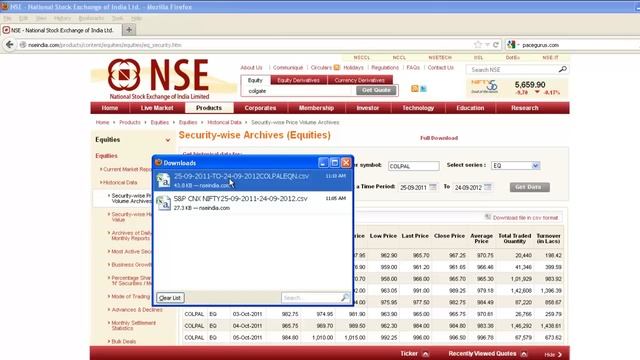Screen dimensions: 640x360
Task: Reload the page with refresh icon
Action: point(496,44)
